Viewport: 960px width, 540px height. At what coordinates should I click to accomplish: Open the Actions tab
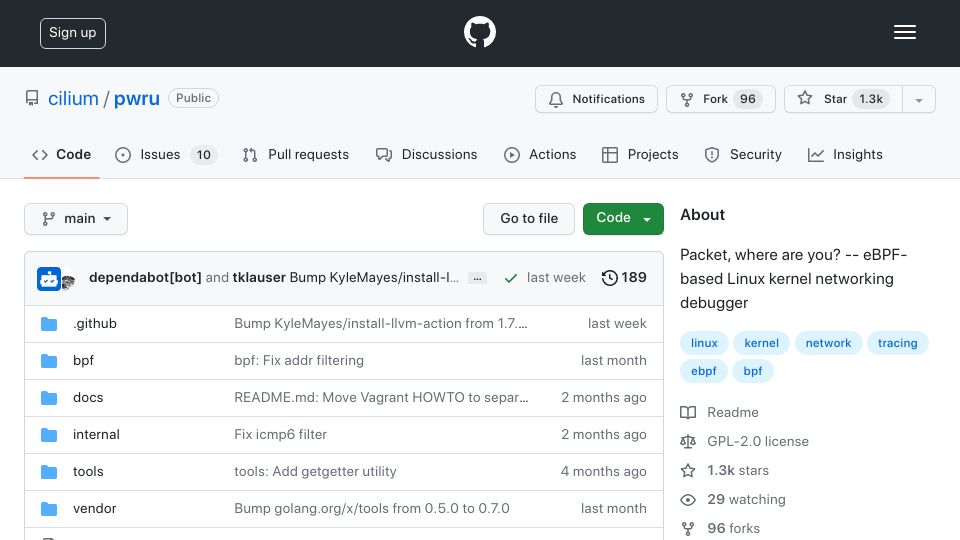tap(540, 155)
